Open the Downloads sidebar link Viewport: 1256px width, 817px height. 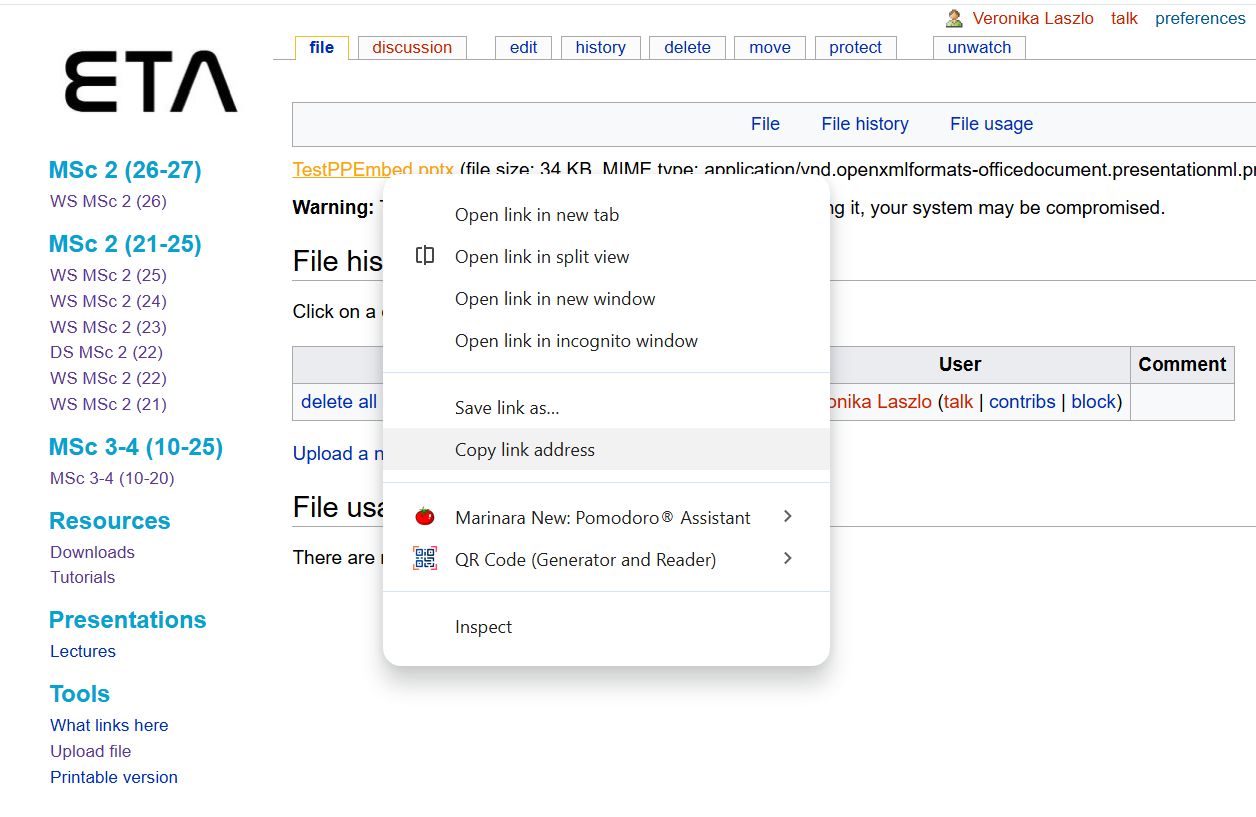[92, 552]
